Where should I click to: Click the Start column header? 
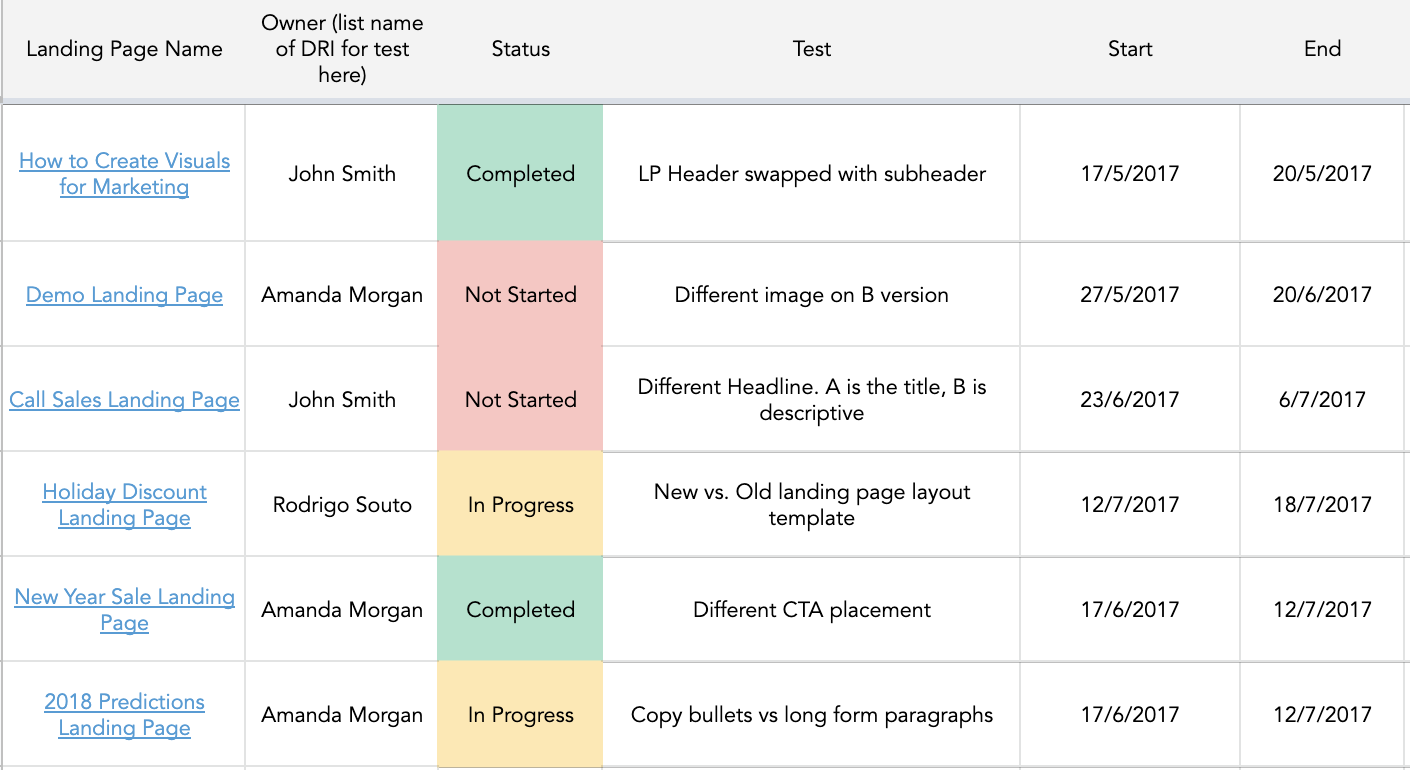coord(1130,49)
